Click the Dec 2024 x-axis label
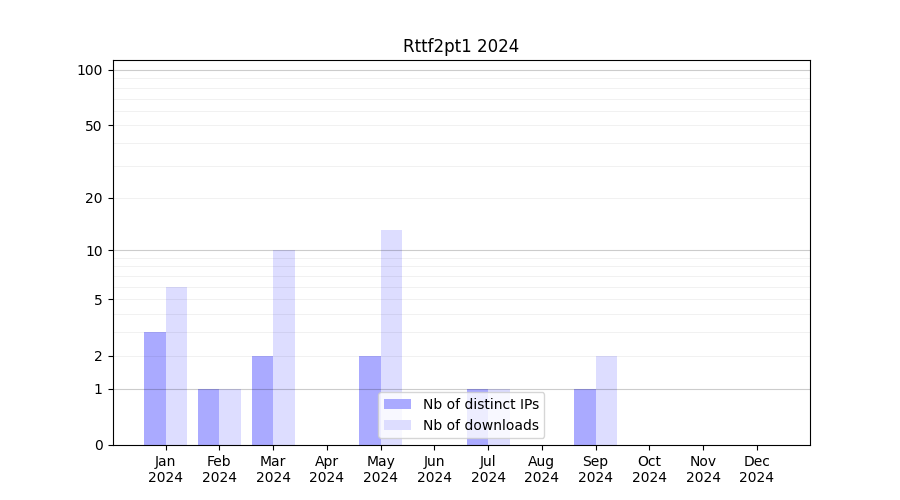Screen dimensions: 900x500 756,469
